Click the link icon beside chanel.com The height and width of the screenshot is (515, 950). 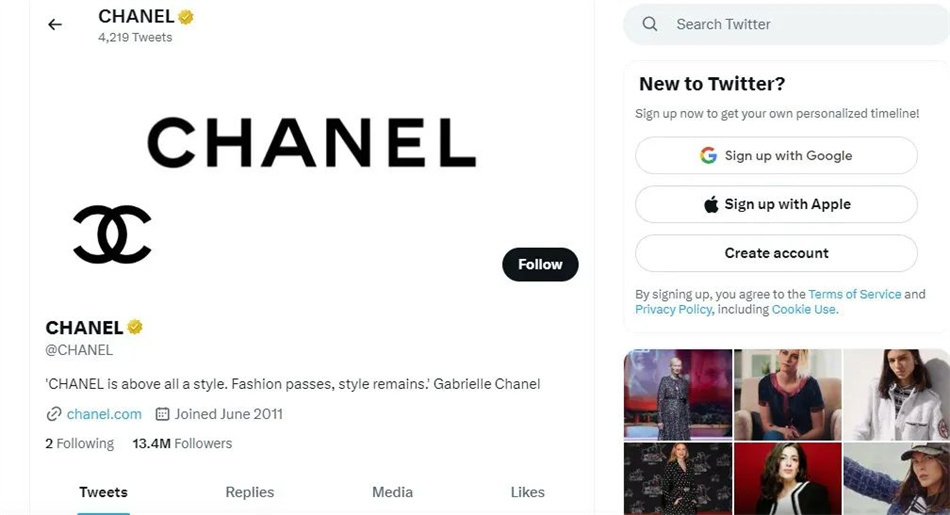click(x=54, y=414)
